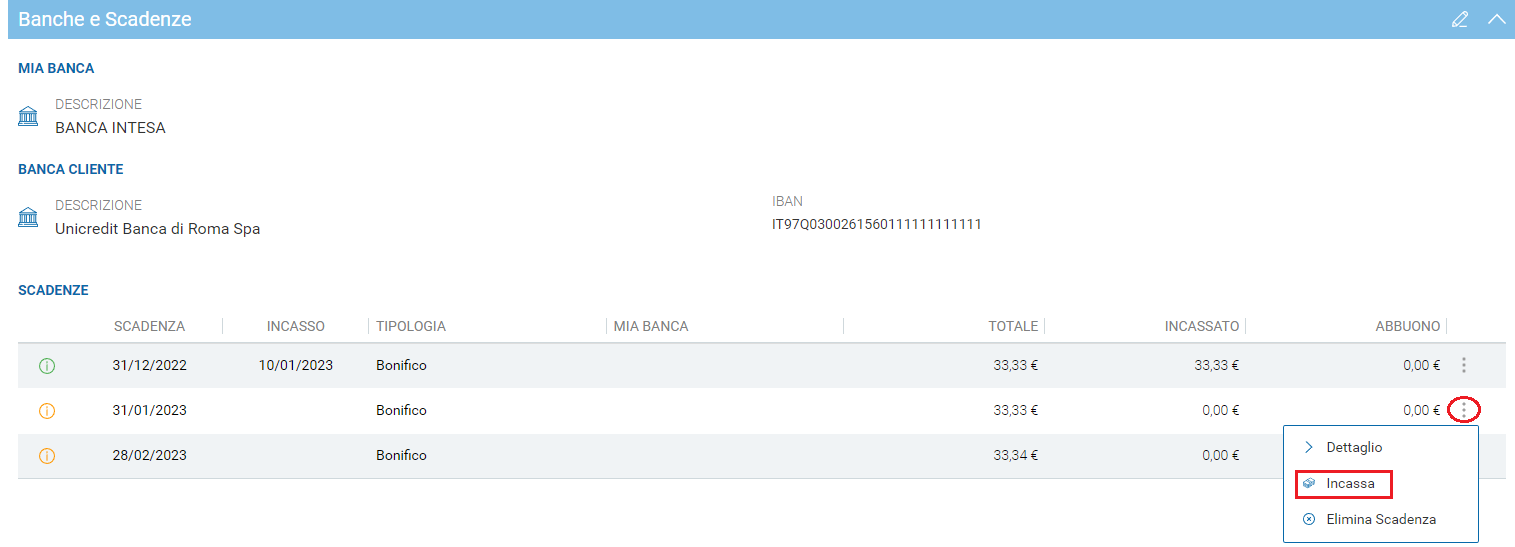Screen dimensions: 1515x547
Task: Click the ABBUONO column header
Action: point(1408,326)
